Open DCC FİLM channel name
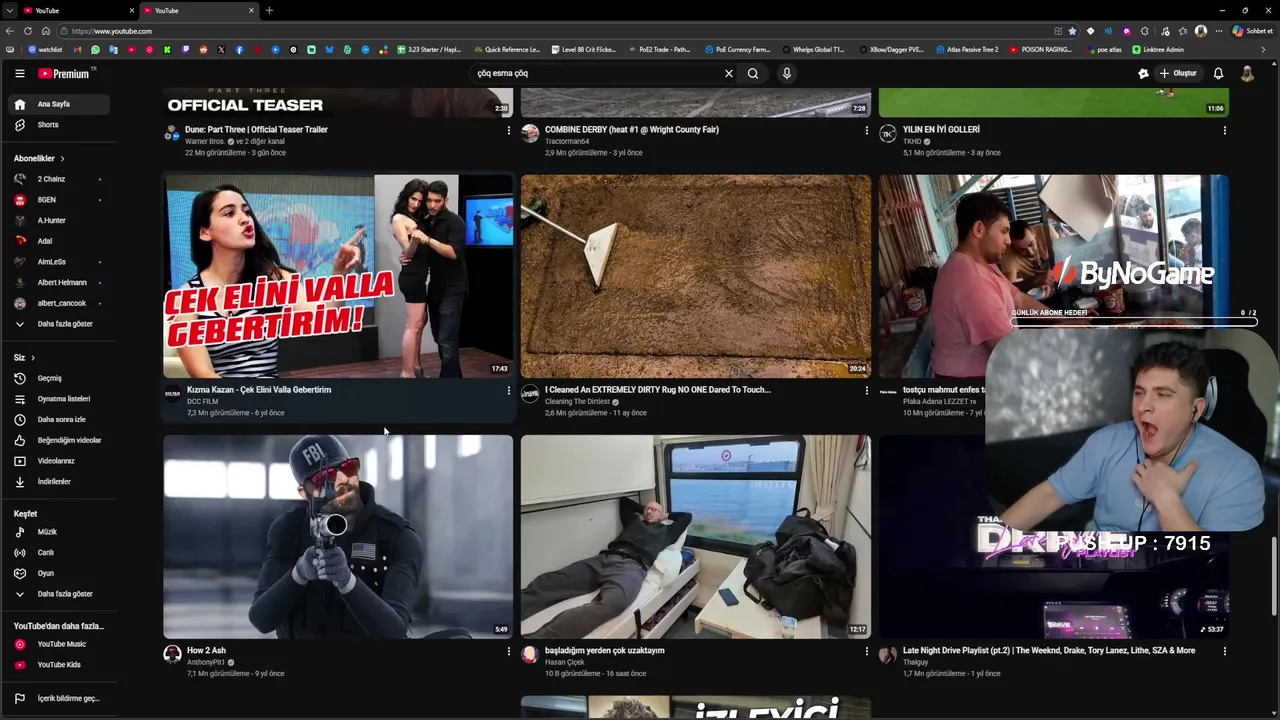Image resolution: width=1280 pixels, height=720 pixels. (202, 402)
